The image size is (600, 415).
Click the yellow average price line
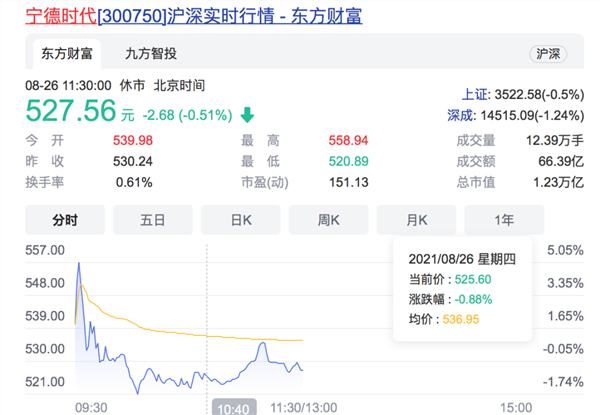[x=189, y=334]
